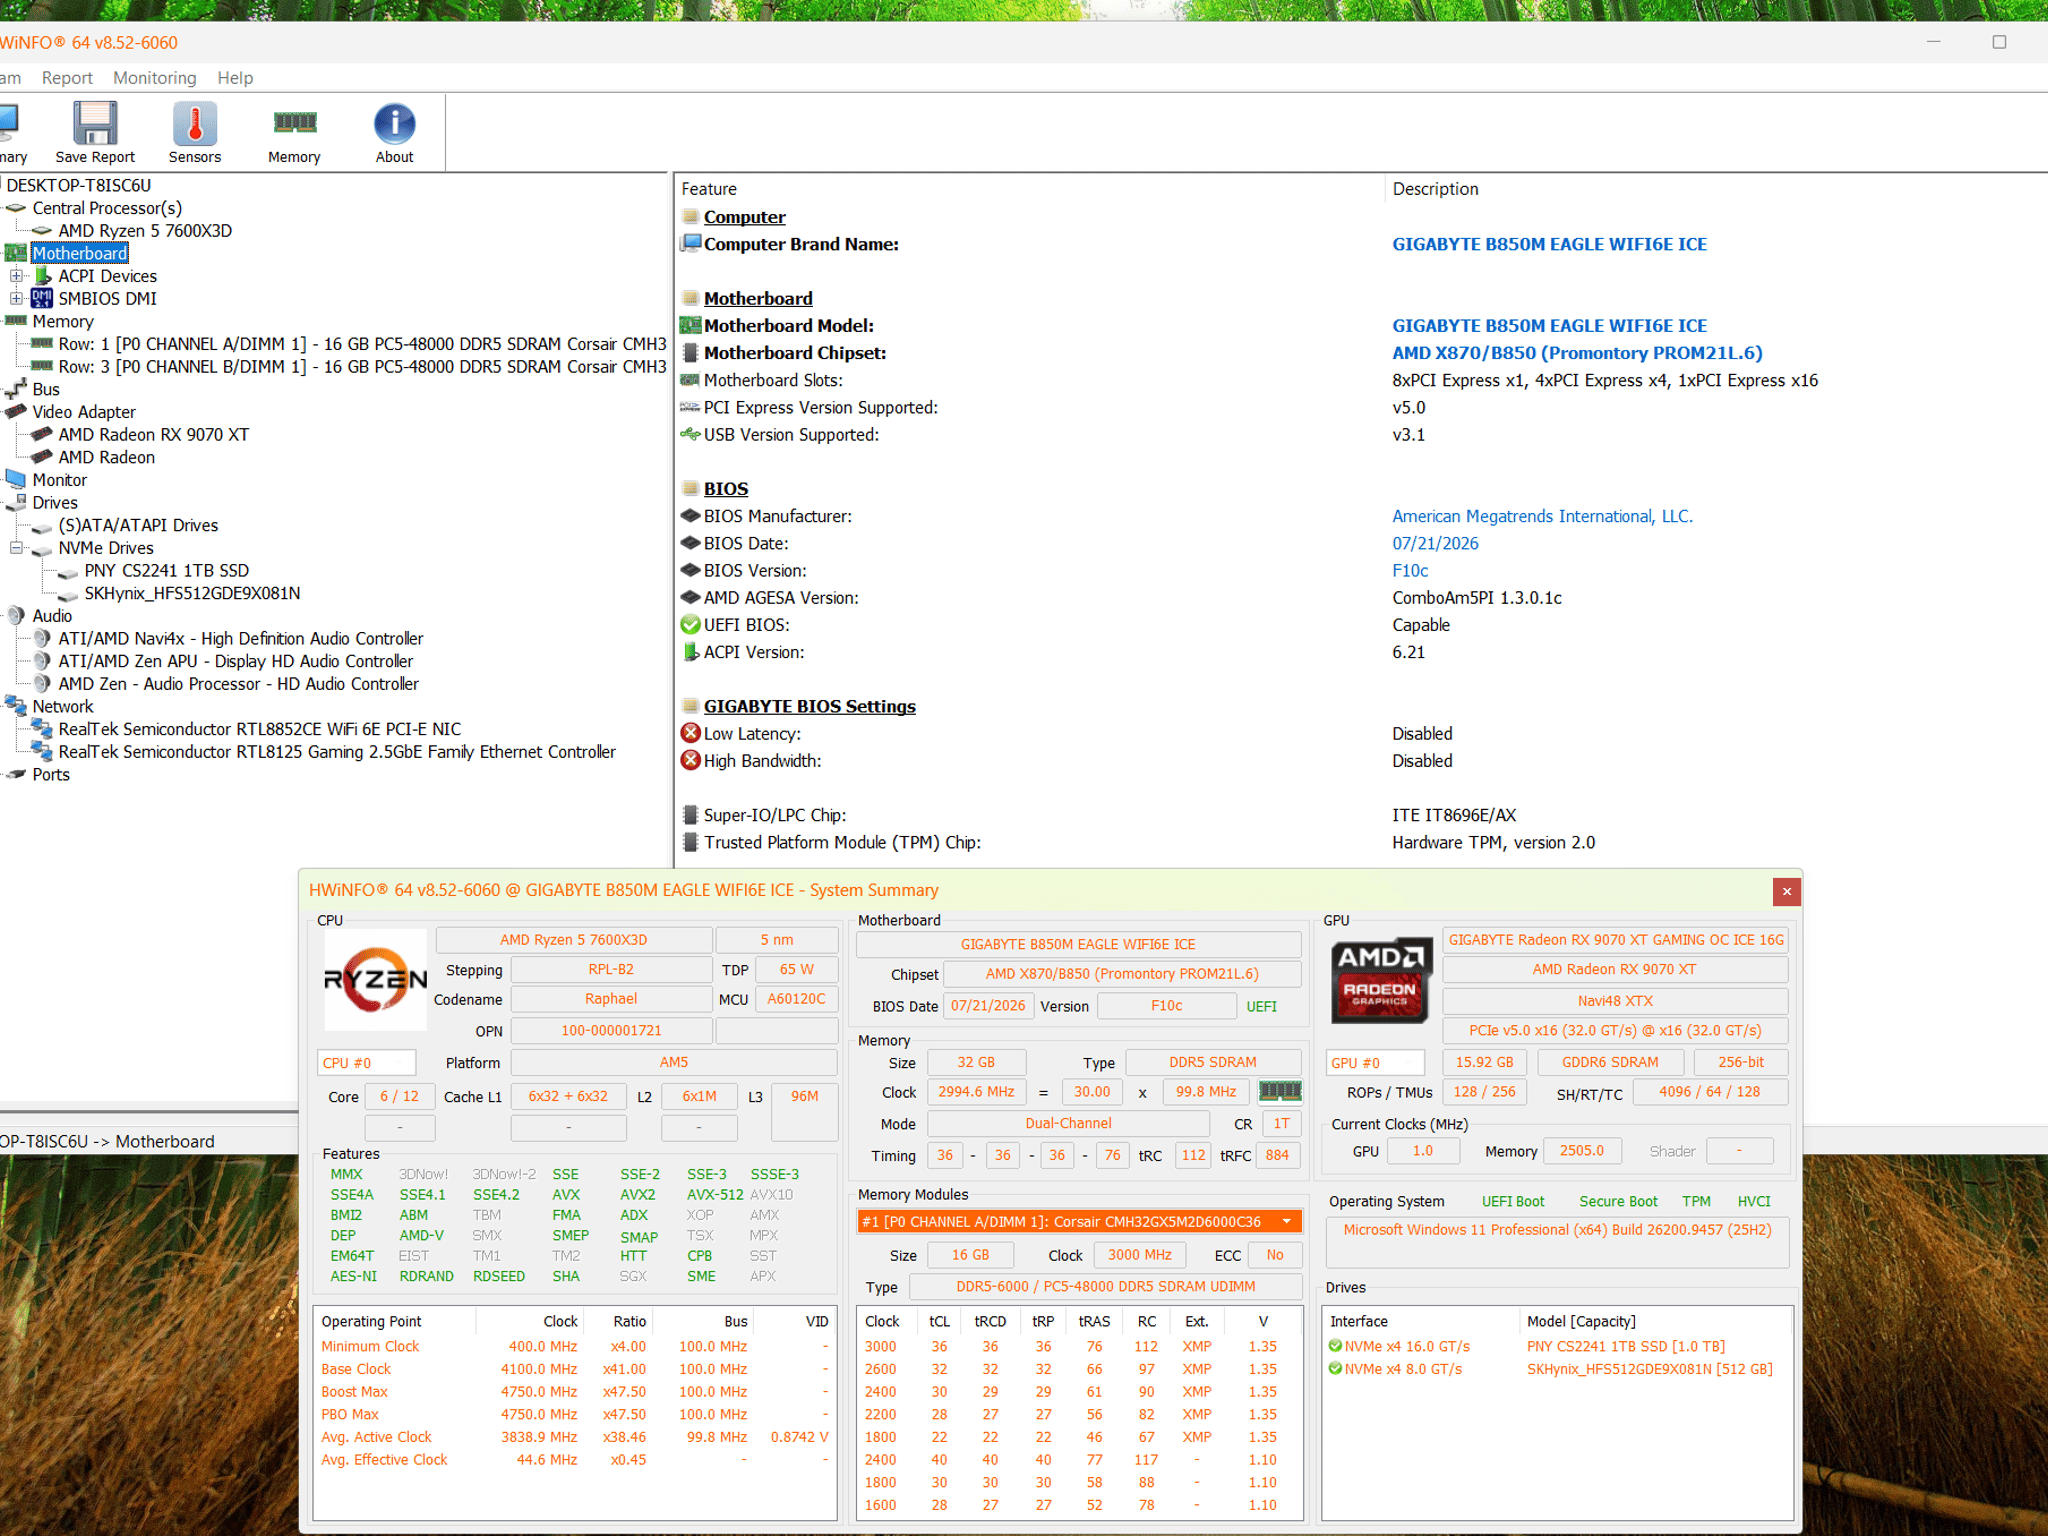The height and width of the screenshot is (1536, 2048).
Task: Click American Megatrends International link
Action: (1542, 516)
